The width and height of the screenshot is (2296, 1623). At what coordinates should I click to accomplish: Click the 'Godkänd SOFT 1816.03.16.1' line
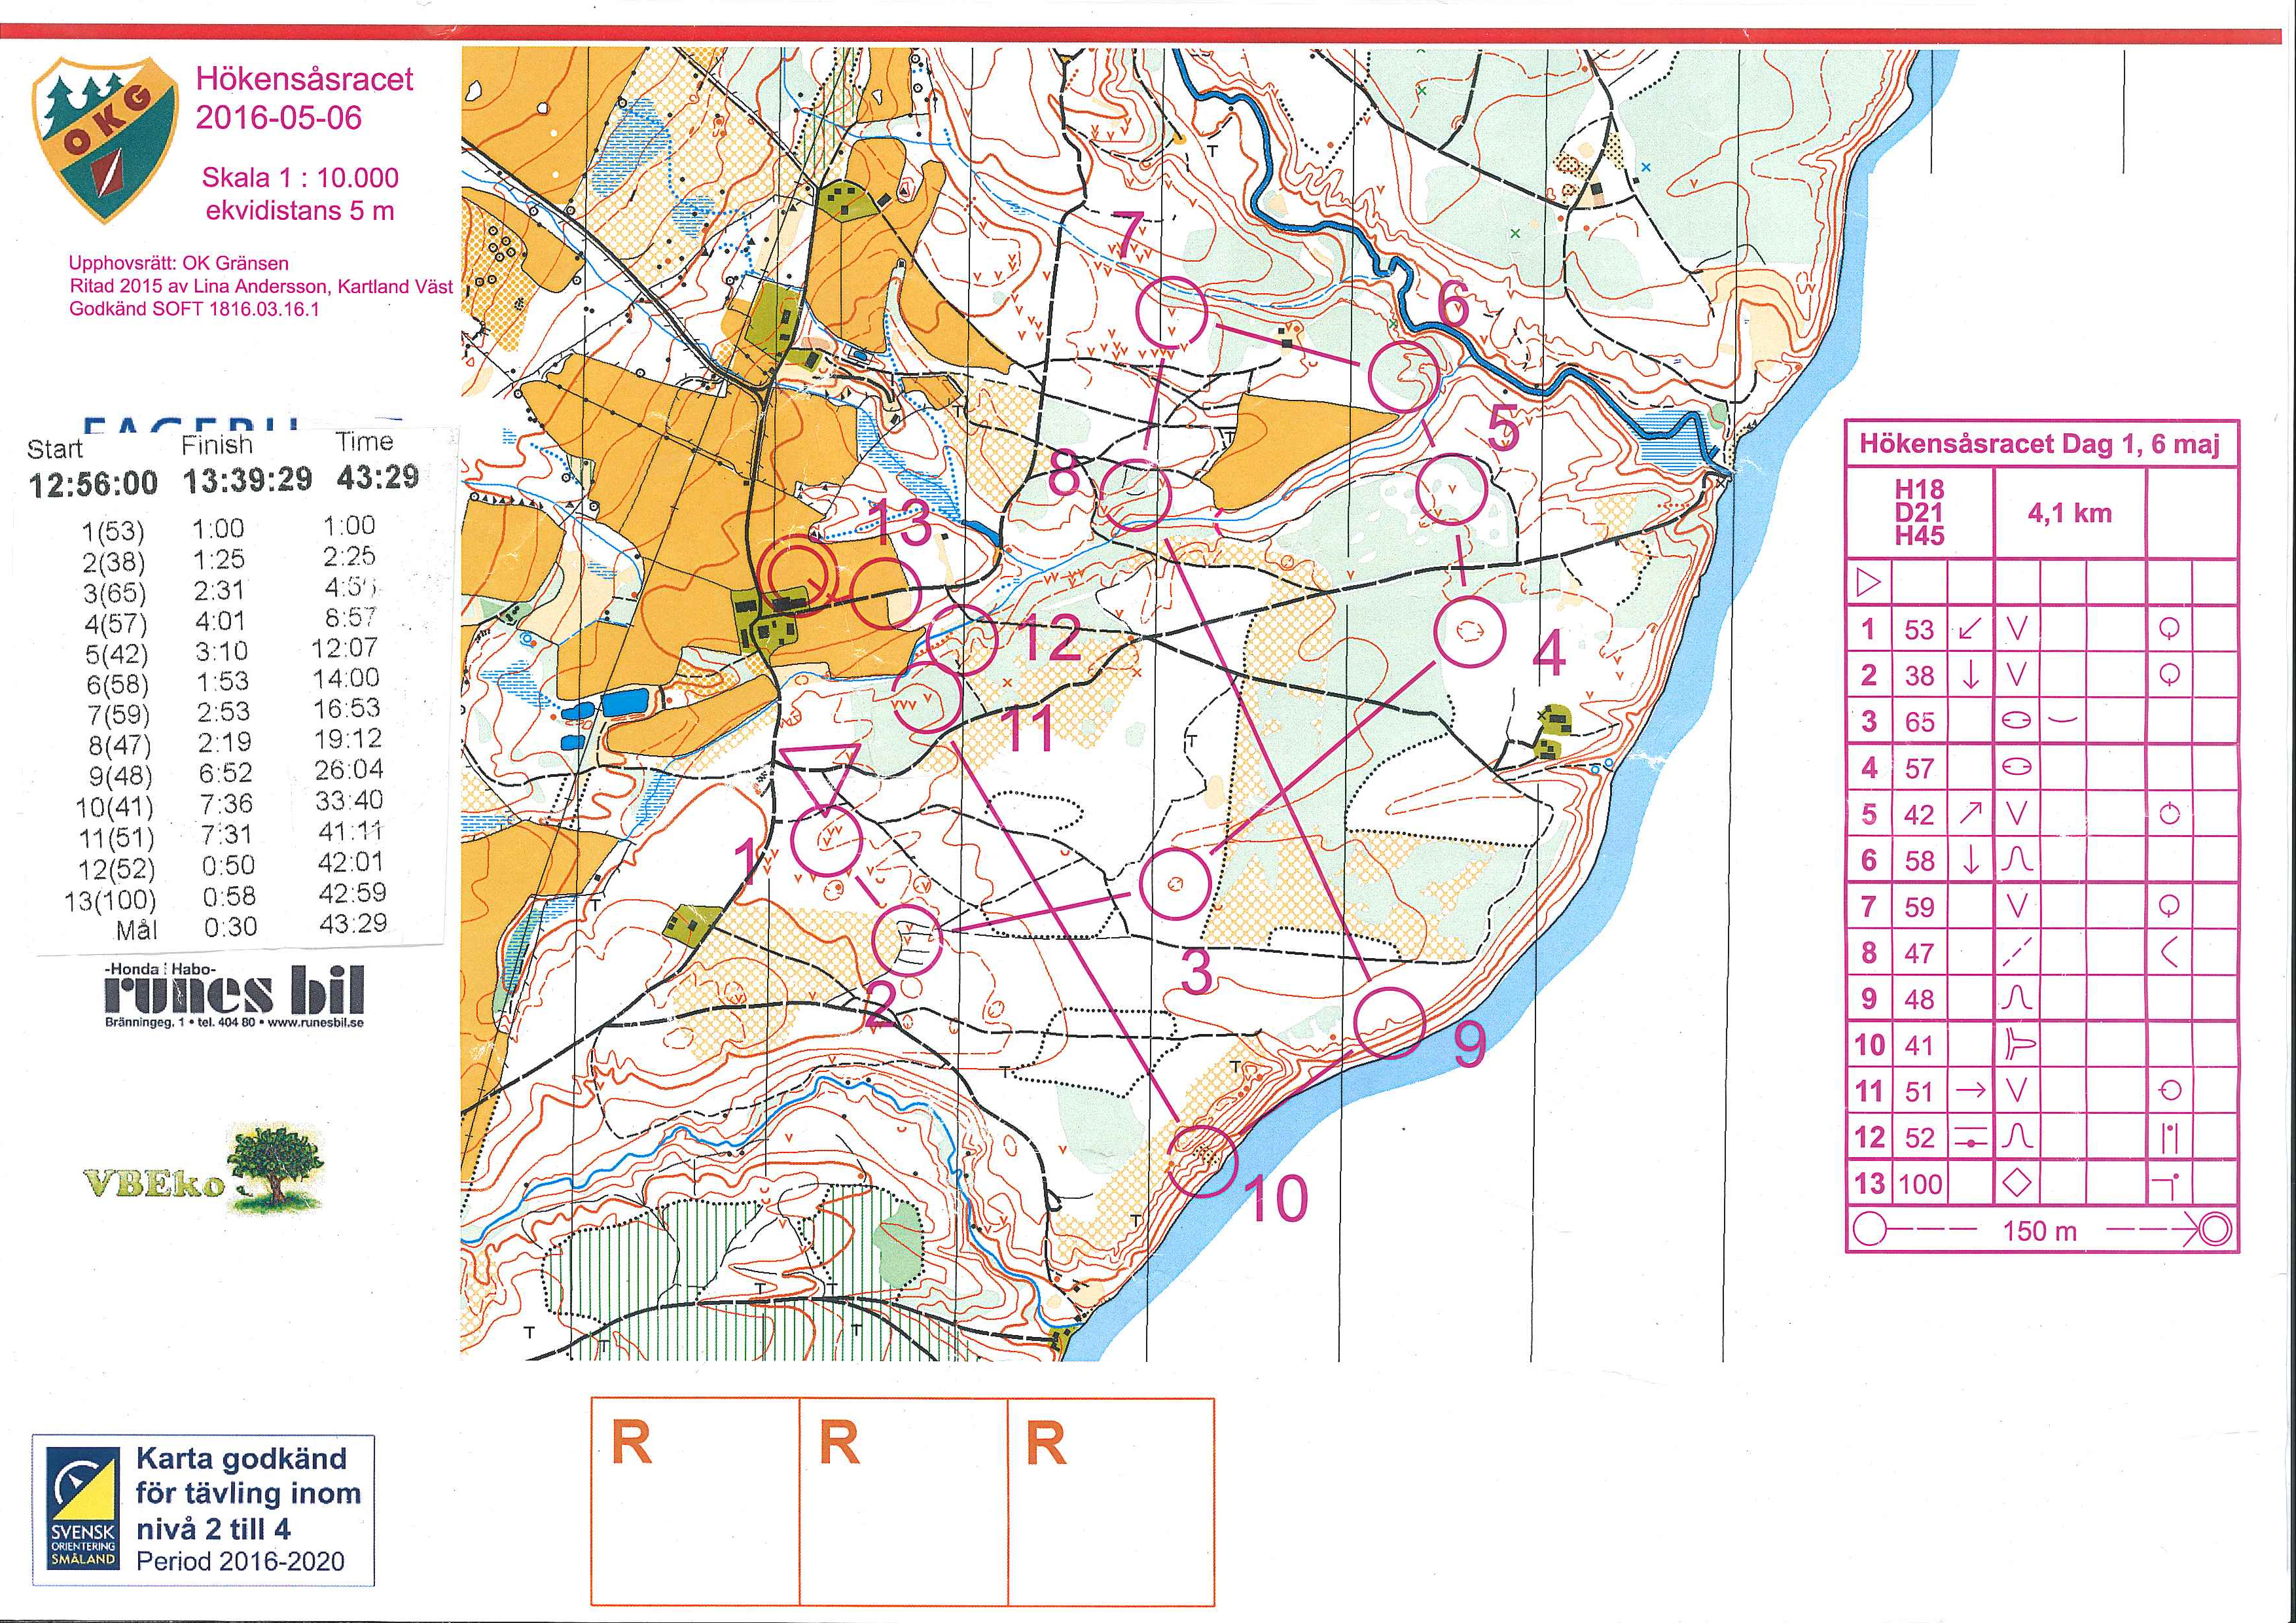pos(194,309)
